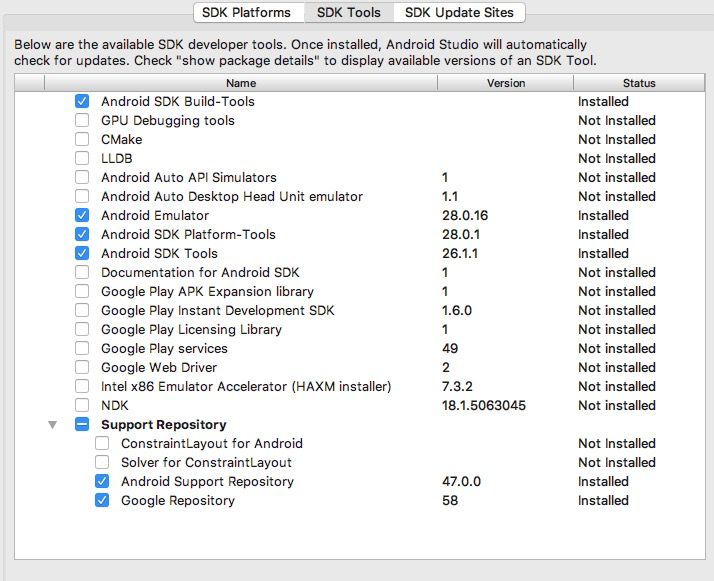Check ConstraintLayout for Android checkbox
The width and height of the screenshot is (714, 581).
102,443
